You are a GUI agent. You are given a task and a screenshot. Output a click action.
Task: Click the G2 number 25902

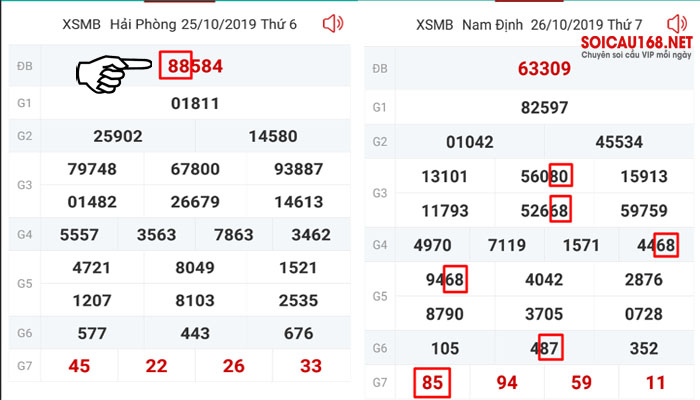pos(118,136)
